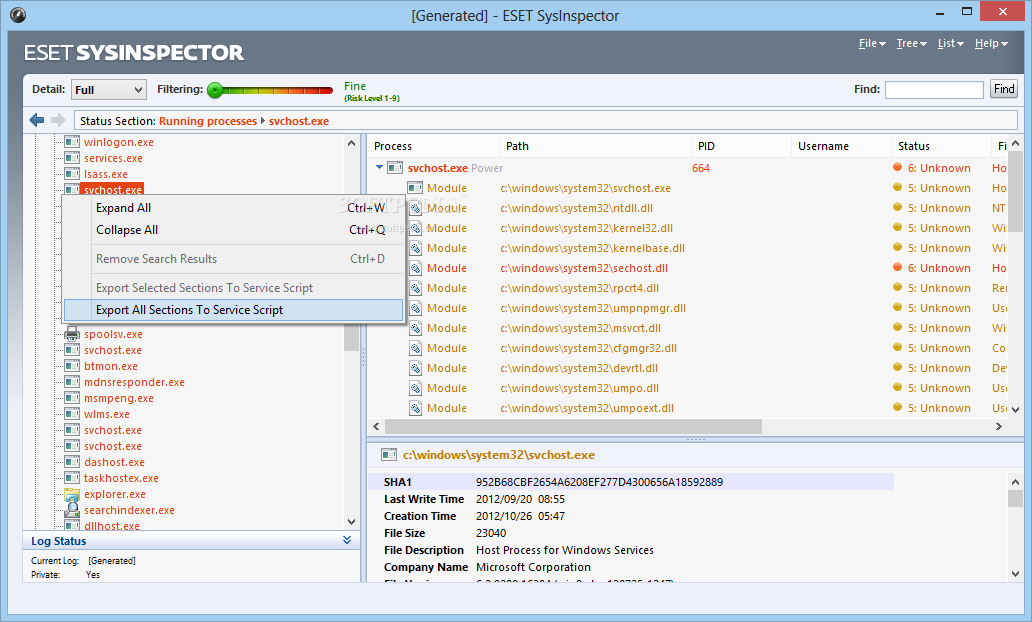Click the dashost.exe process icon
Image resolution: width=1032 pixels, height=622 pixels.
(x=72, y=462)
